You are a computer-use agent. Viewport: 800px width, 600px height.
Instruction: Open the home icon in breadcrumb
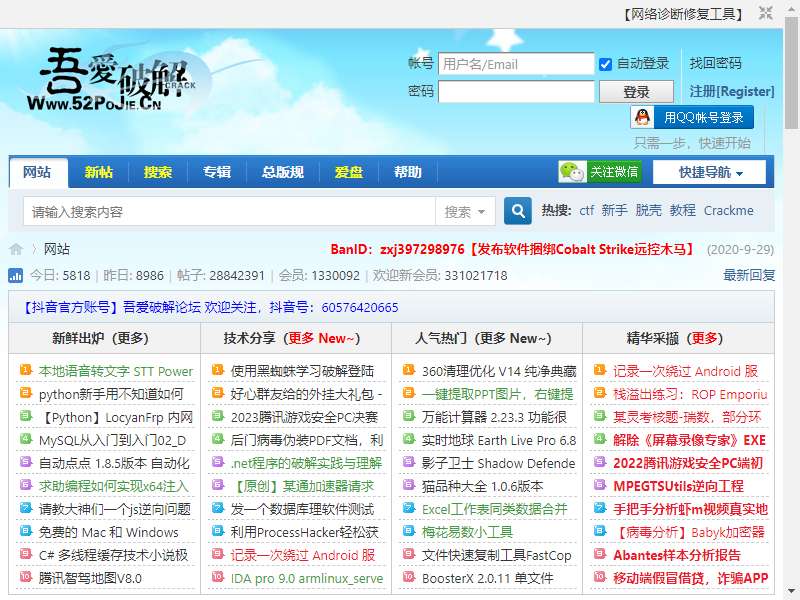[x=16, y=249]
